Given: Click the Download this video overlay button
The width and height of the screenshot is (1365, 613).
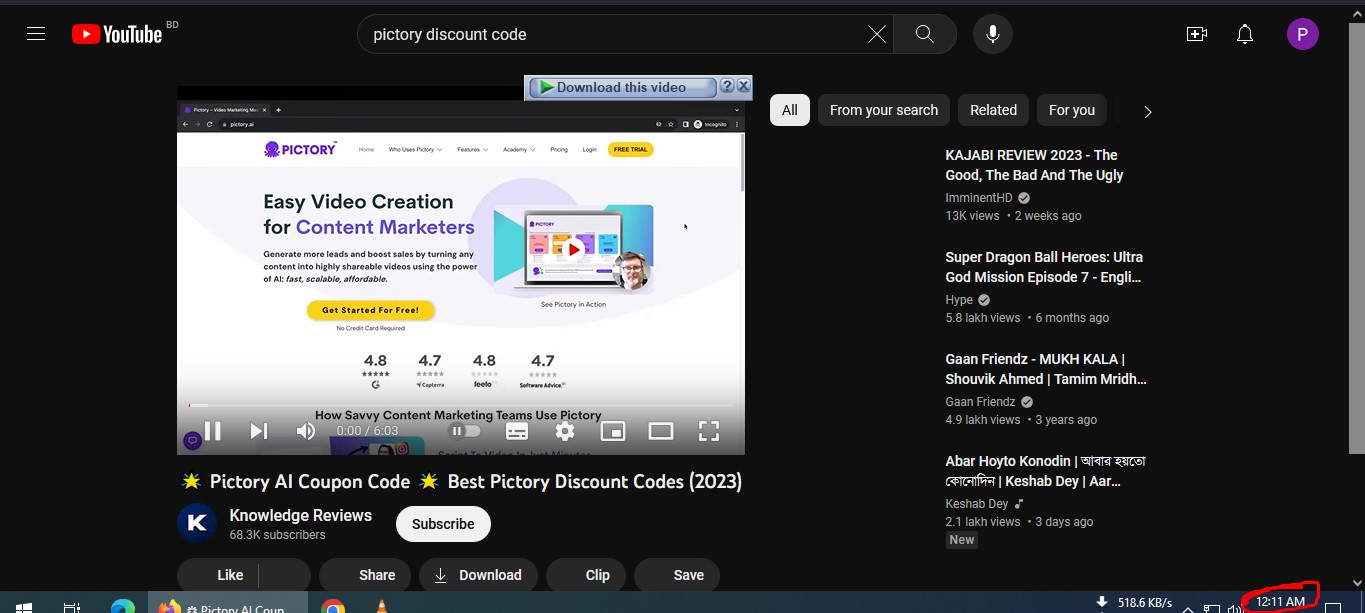Looking at the screenshot, I should (621, 87).
